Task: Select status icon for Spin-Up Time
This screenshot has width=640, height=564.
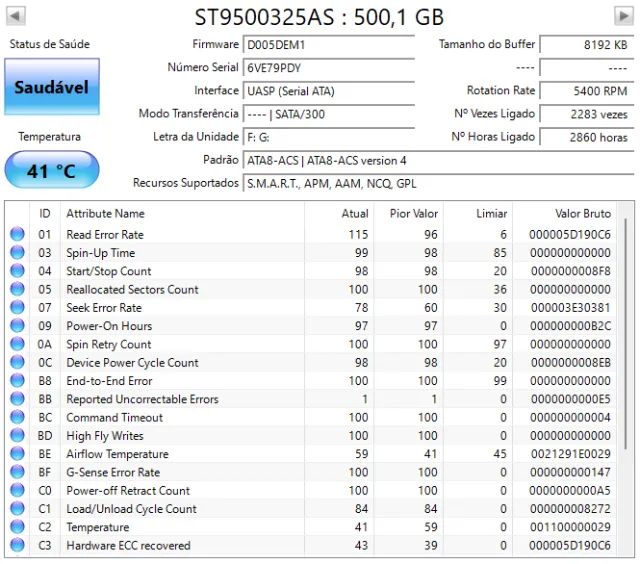Action: point(17,252)
